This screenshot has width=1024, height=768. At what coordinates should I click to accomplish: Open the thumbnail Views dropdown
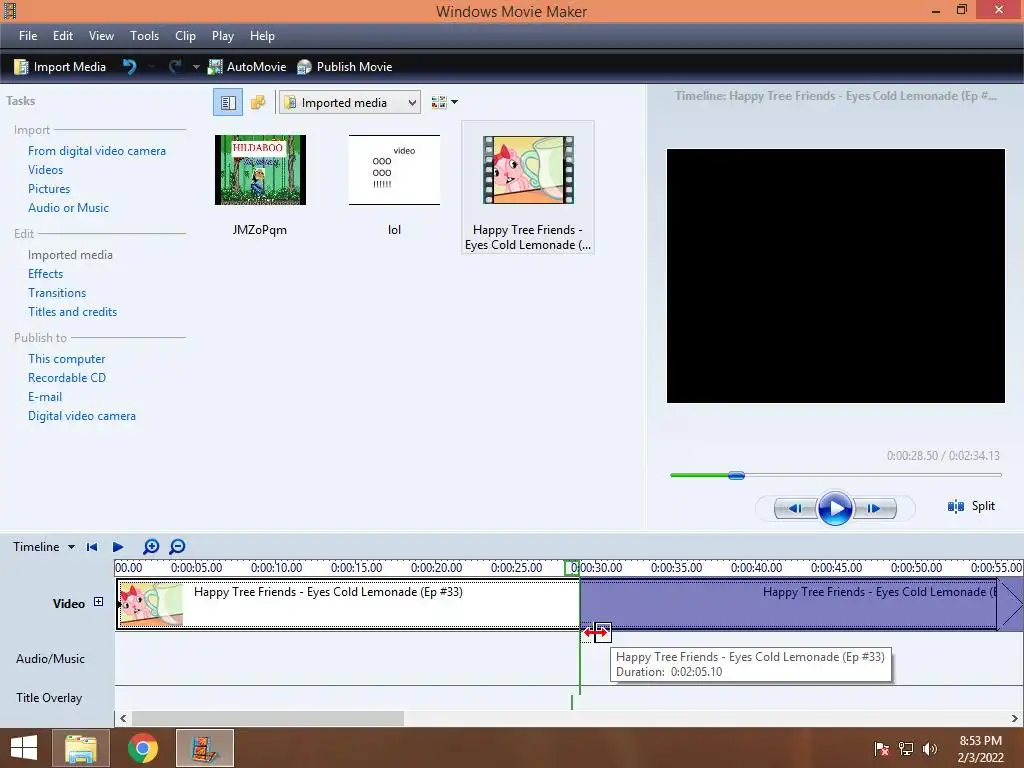point(445,103)
